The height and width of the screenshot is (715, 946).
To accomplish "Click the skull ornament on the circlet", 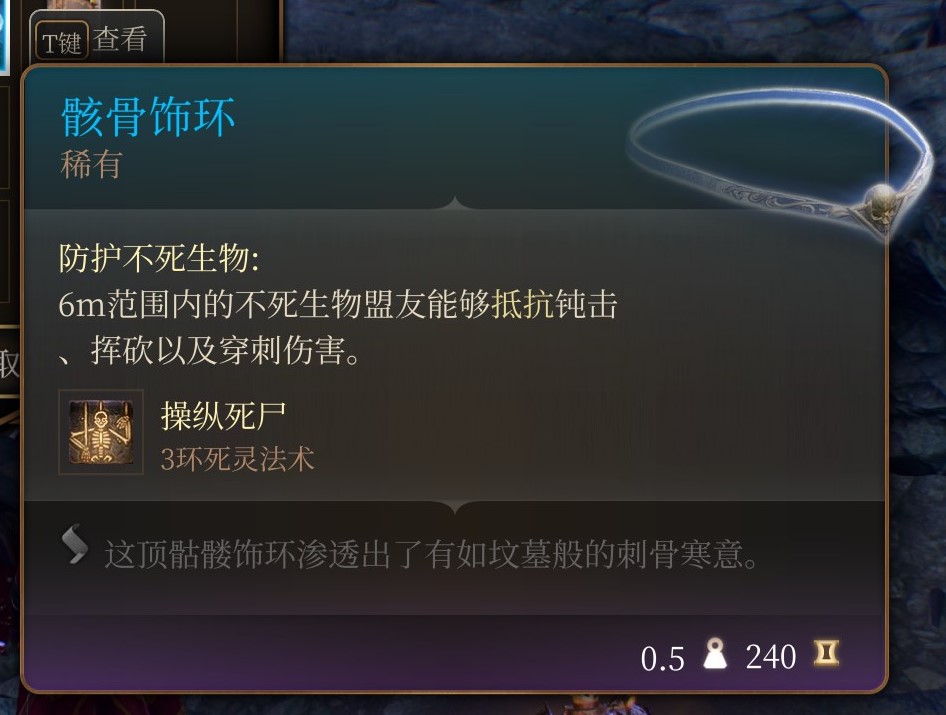I will click(881, 205).
